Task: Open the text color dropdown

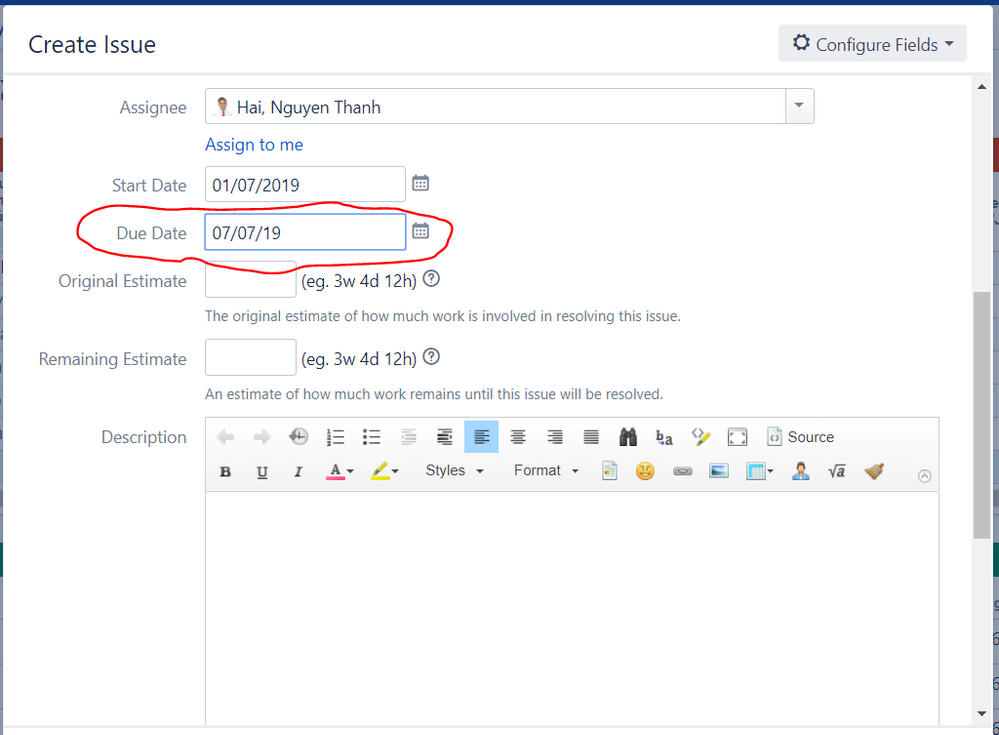Action: 340,471
